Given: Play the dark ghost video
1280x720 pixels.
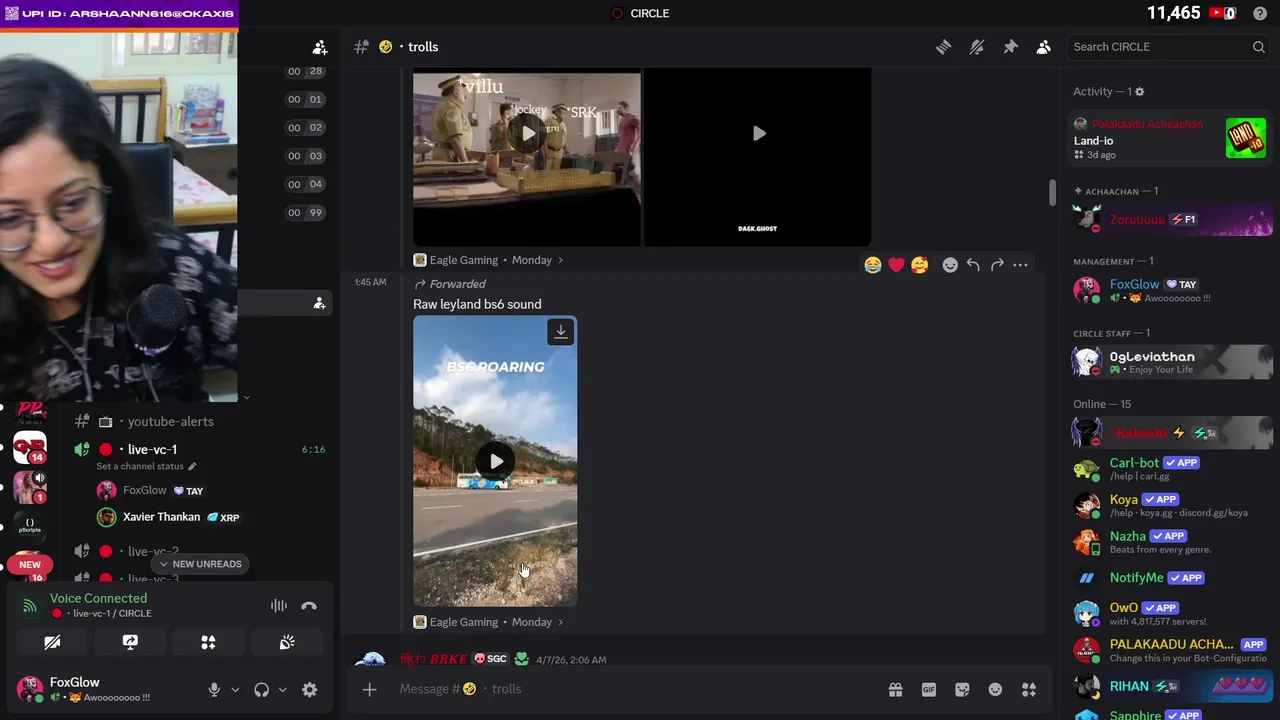Looking at the screenshot, I should click(x=759, y=133).
